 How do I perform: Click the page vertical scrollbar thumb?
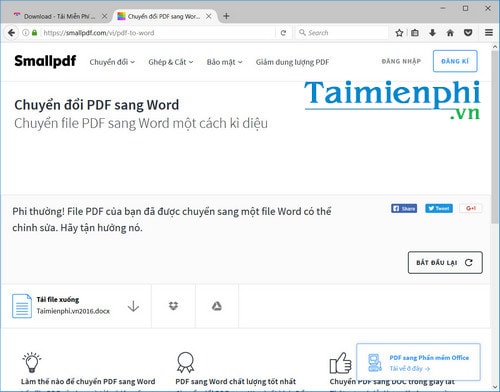(495, 137)
